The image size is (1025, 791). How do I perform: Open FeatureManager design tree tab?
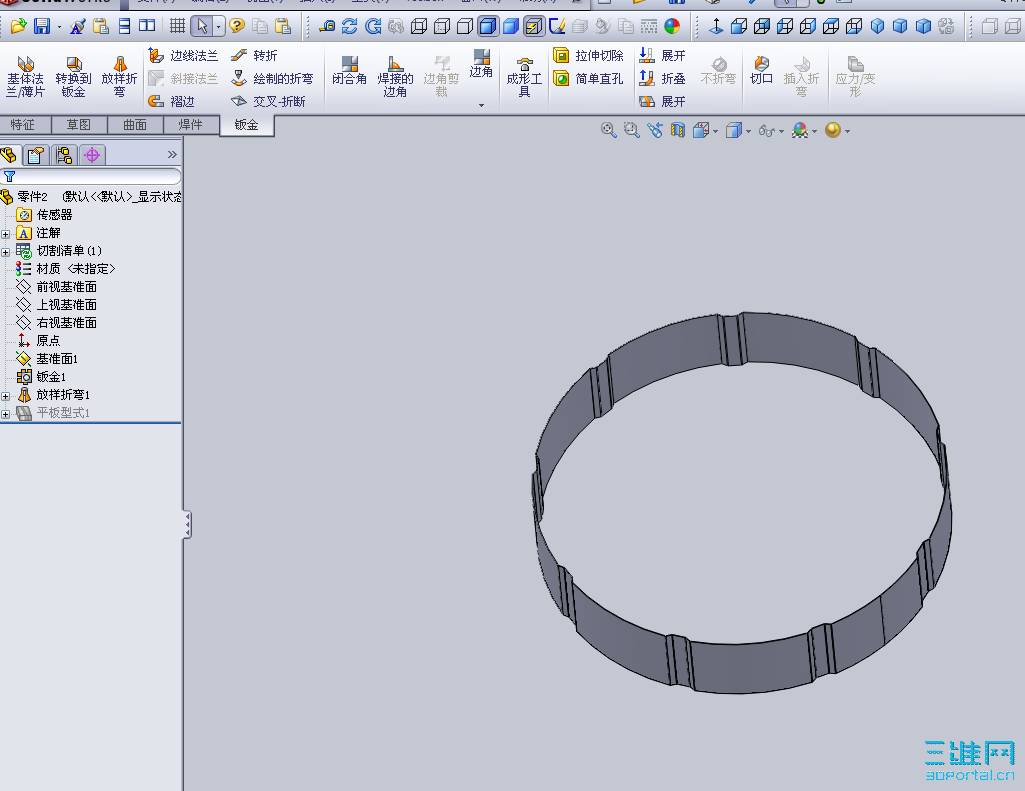pyautogui.click(x=9, y=155)
